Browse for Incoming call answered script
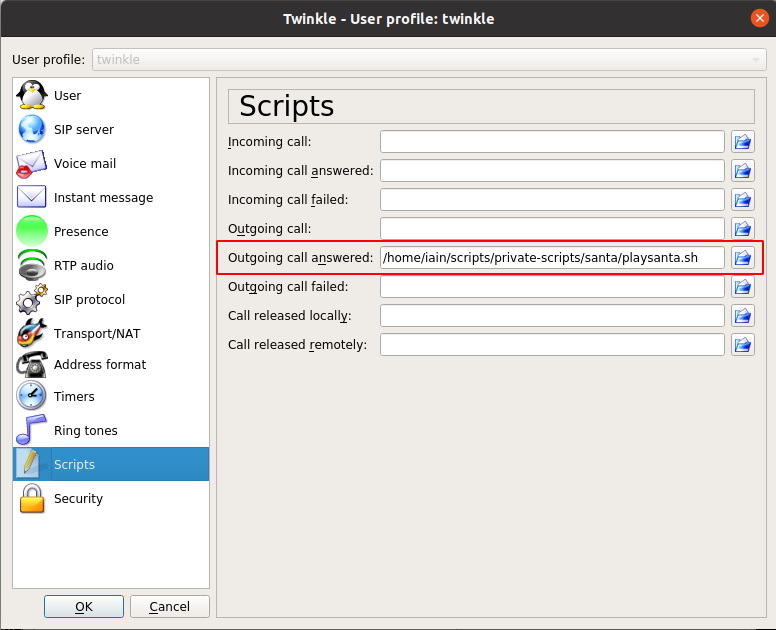Screen dimensions: 776x630 743,171
